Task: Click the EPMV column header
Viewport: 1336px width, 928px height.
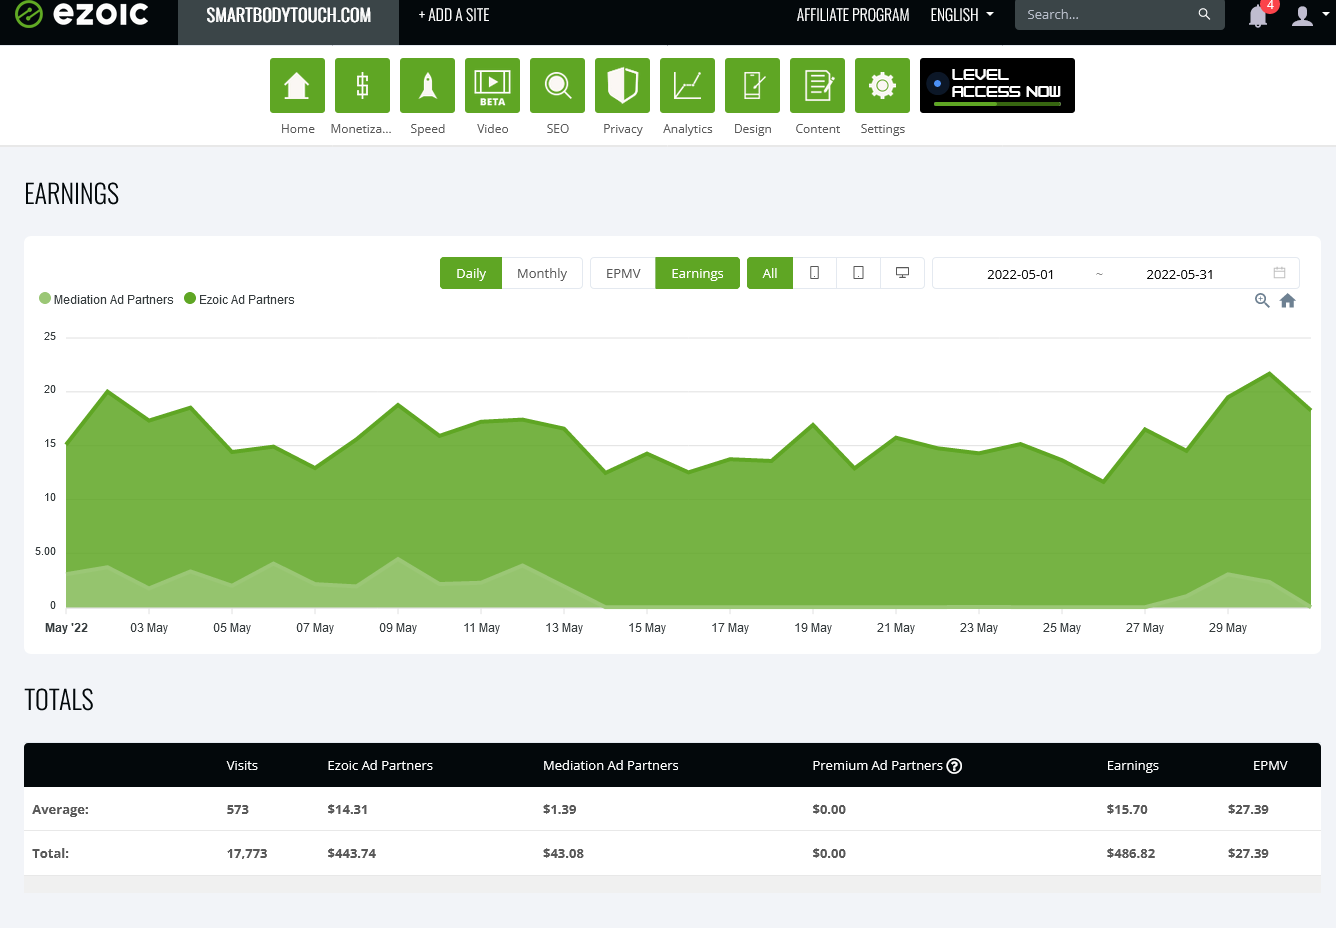Action: (x=1270, y=765)
